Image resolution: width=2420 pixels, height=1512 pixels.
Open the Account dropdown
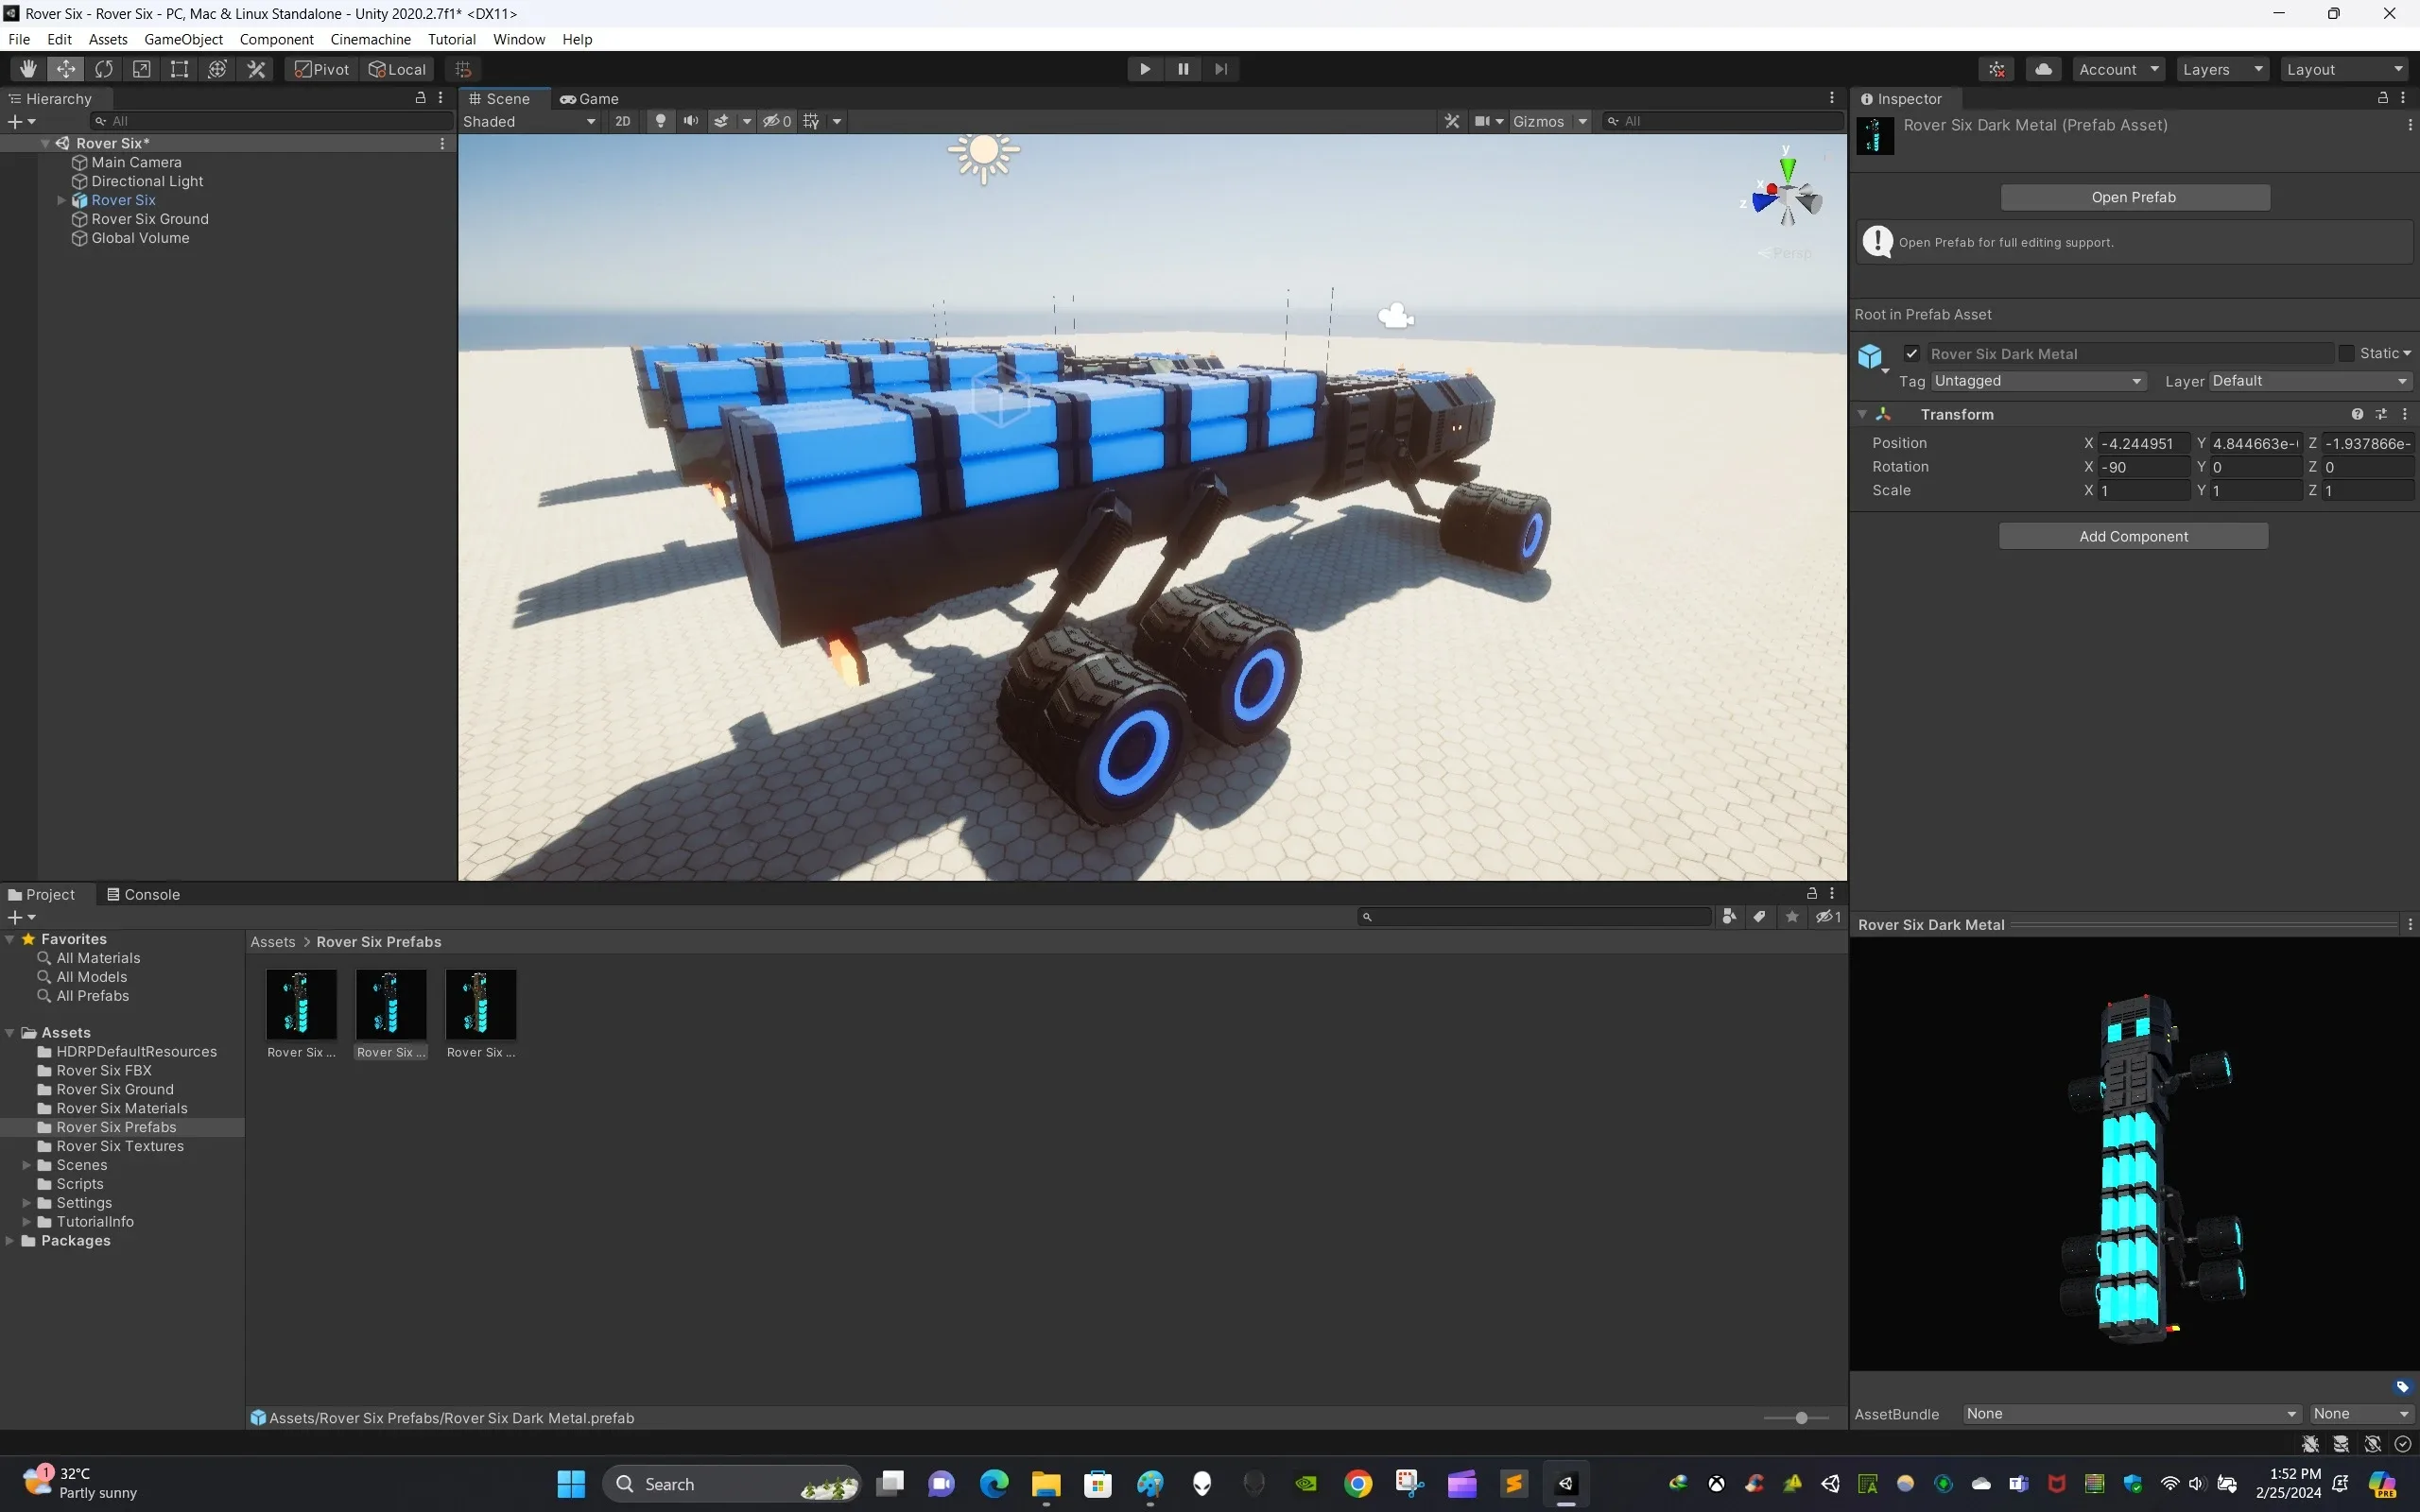pos(2119,69)
